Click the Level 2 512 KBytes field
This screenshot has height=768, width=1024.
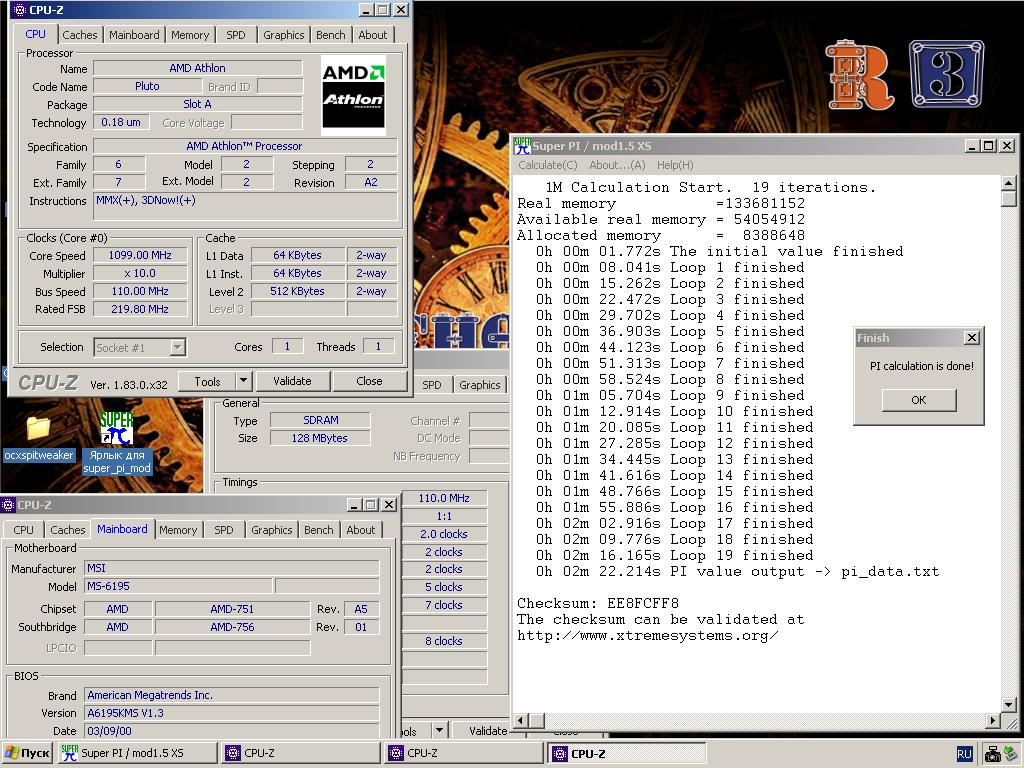click(297, 291)
